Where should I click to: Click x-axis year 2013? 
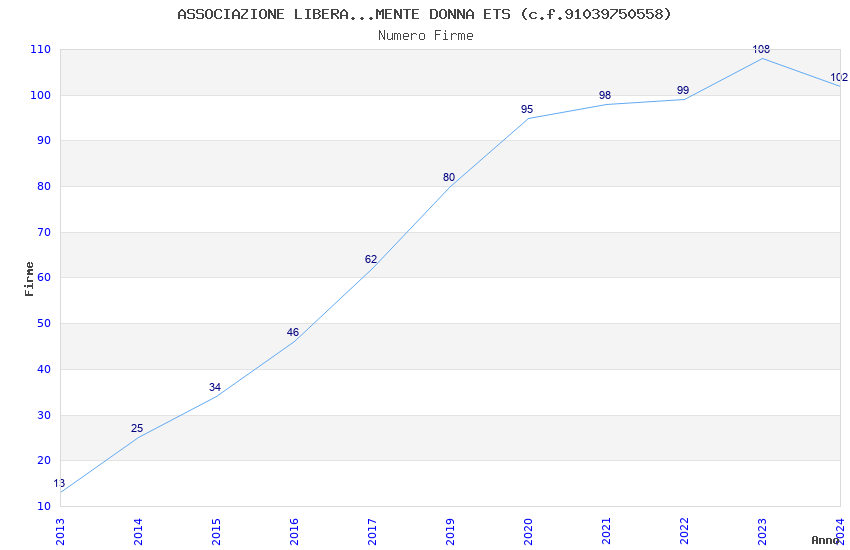[60, 532]
